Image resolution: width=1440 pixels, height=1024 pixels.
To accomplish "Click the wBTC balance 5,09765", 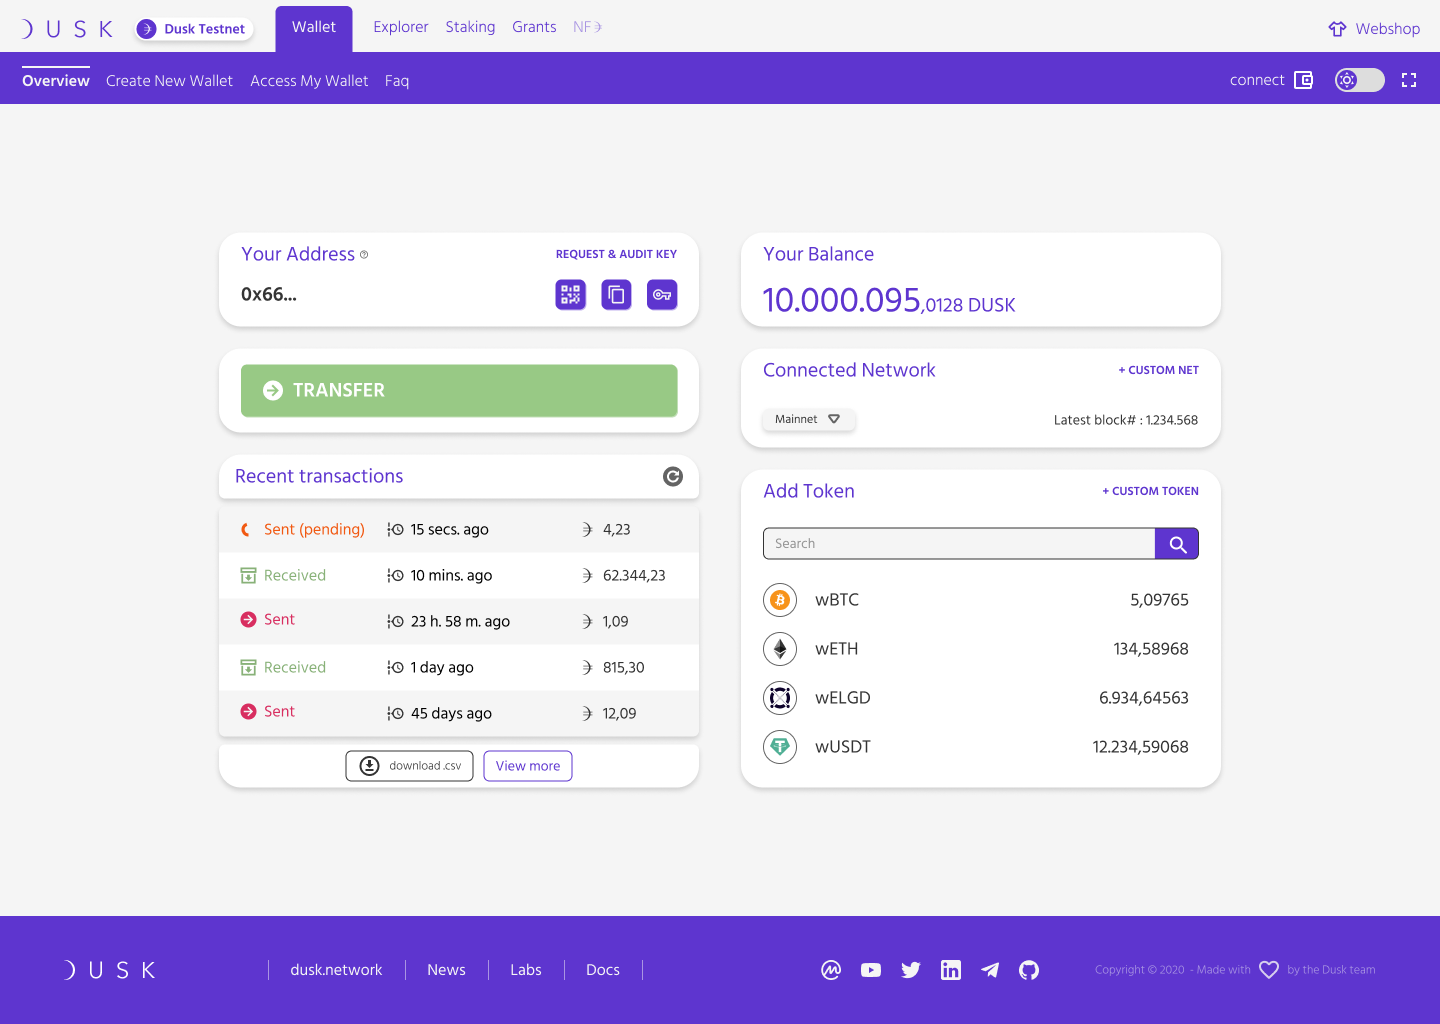I will coord(1159,600).
